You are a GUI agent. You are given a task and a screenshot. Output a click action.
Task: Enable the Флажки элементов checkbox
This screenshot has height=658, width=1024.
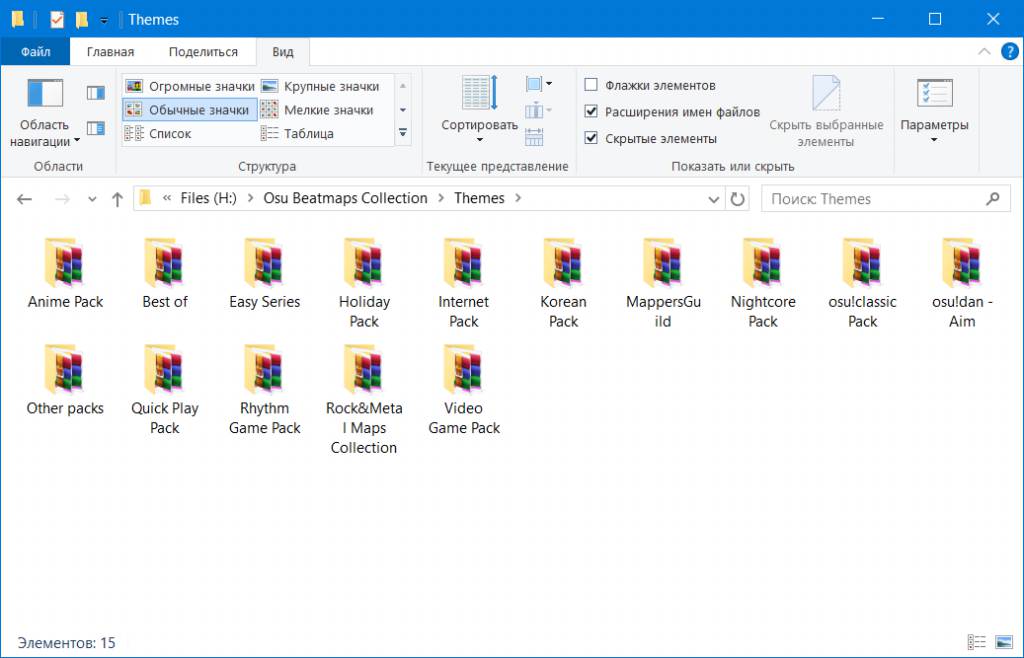(x=591, y=86)
